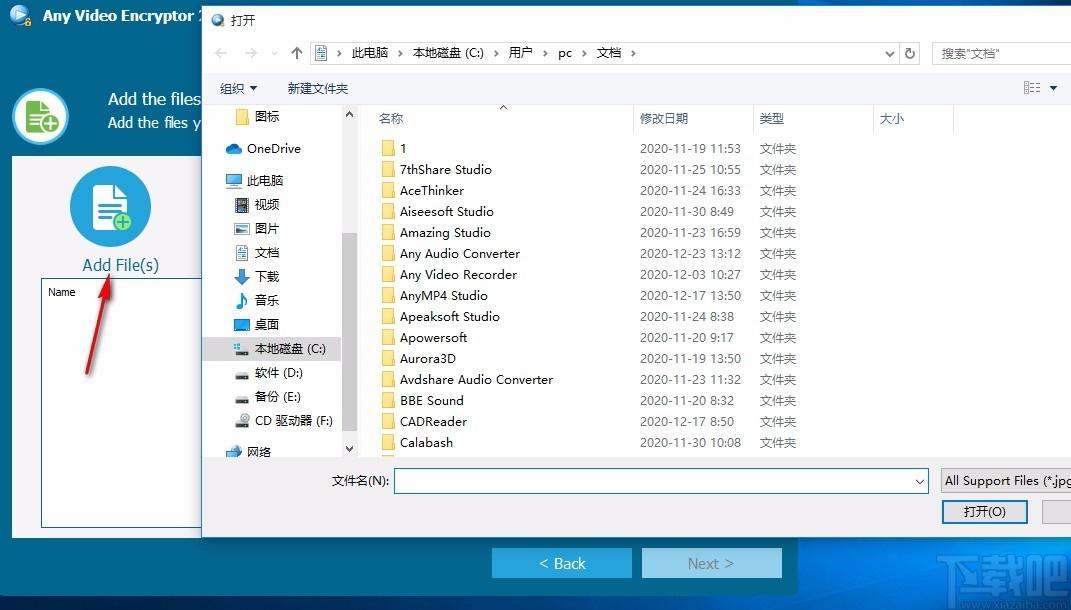Refresh the current folder view

910,53
